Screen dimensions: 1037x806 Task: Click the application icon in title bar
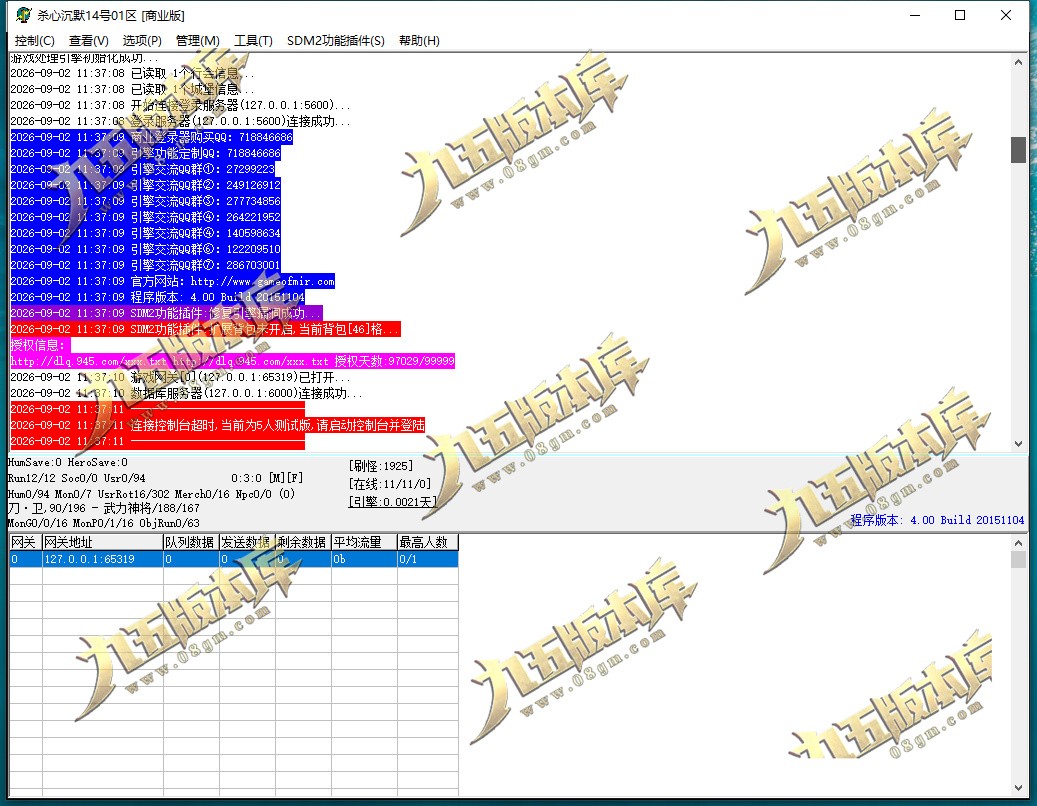point(23,15)
